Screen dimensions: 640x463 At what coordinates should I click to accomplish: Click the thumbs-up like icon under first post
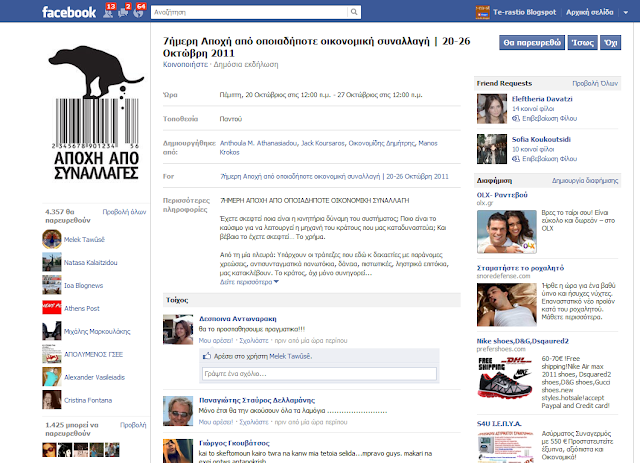pos(207,356)
